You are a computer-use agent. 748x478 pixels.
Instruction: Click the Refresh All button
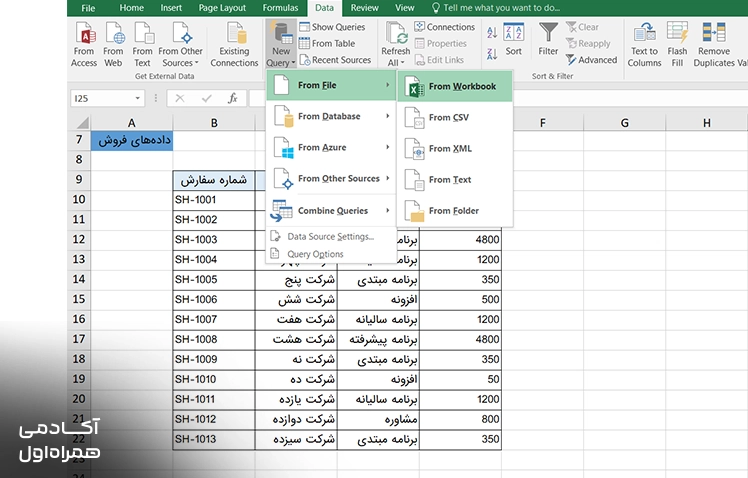click(x=395, y=45)
